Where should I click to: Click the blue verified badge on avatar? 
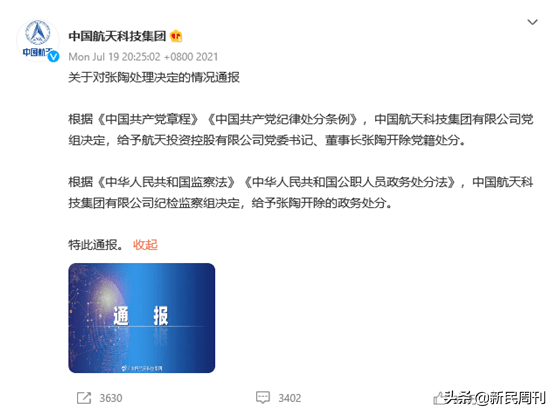(53, 57)
